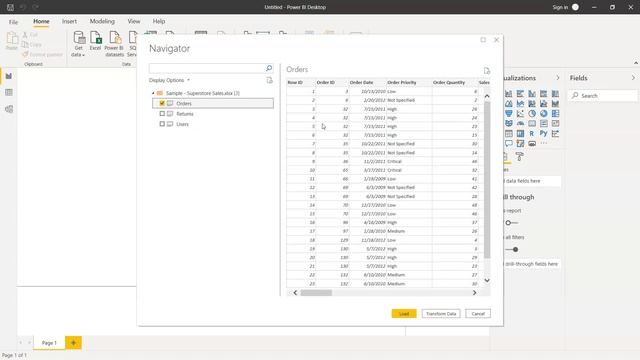
Task: Click the Copy command in Clipboard group
Action: (x=32, y=44)
